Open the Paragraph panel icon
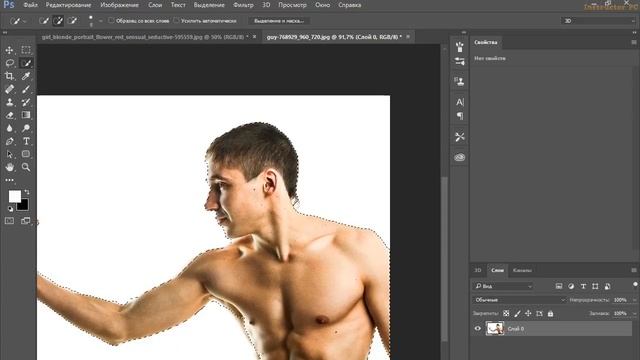This screenshot has width=640, height=360. 460,116
